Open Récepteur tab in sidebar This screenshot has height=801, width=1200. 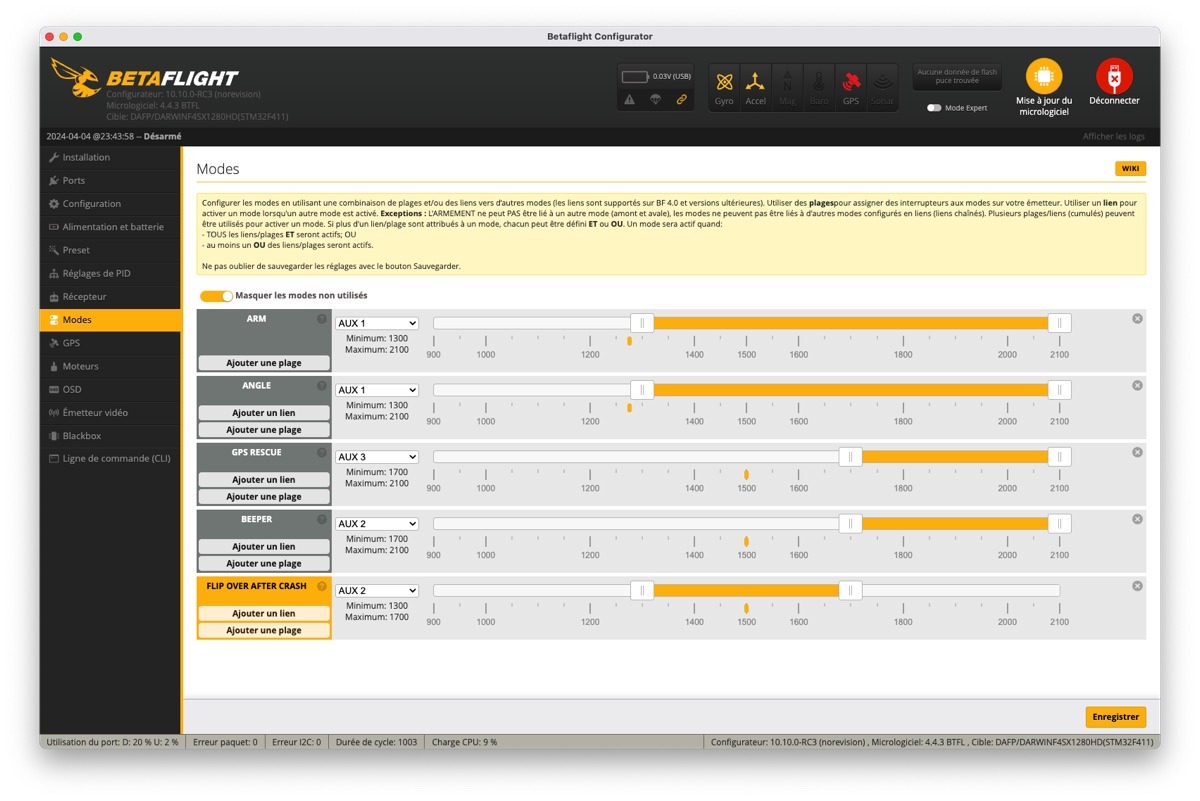click(x=110, y=297)
